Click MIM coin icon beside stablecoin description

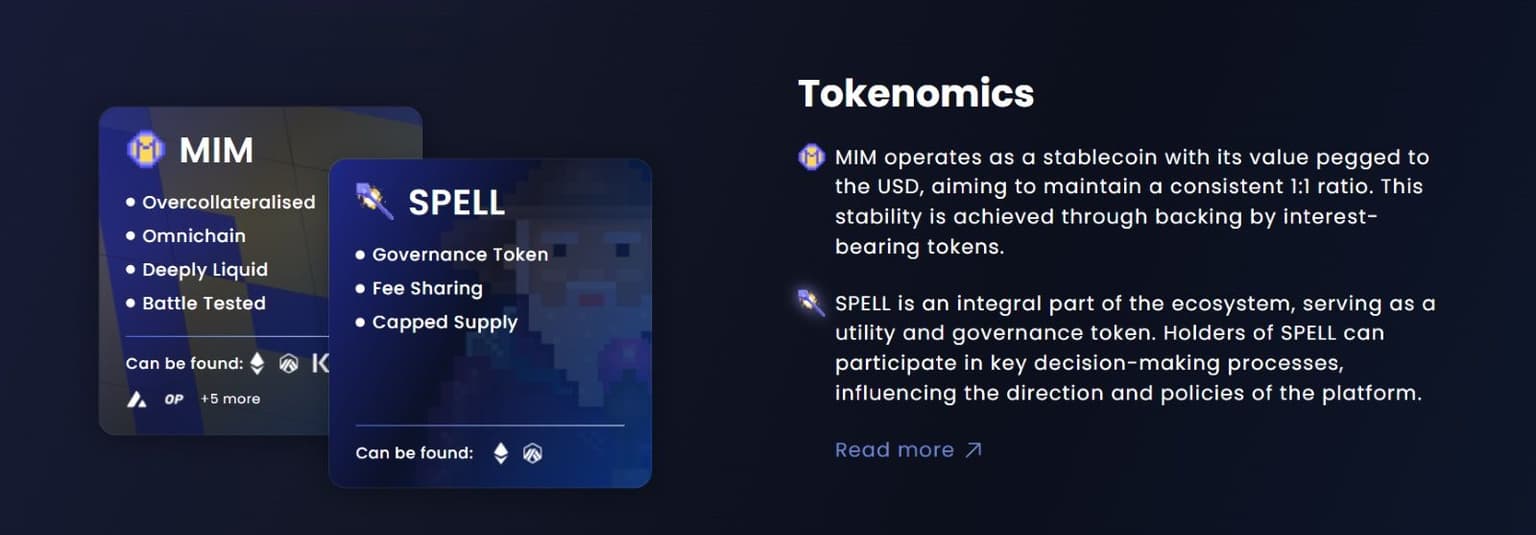point(811,157)
